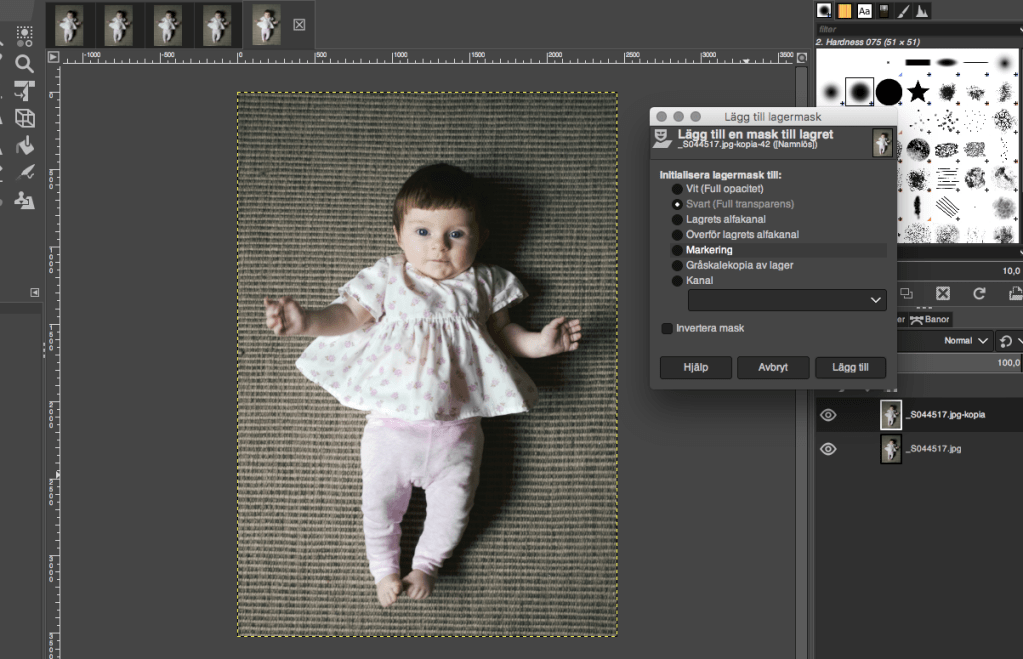Viewport: 1023px width, 659px height.
Task: Select the Align tool
Action: 25,91
